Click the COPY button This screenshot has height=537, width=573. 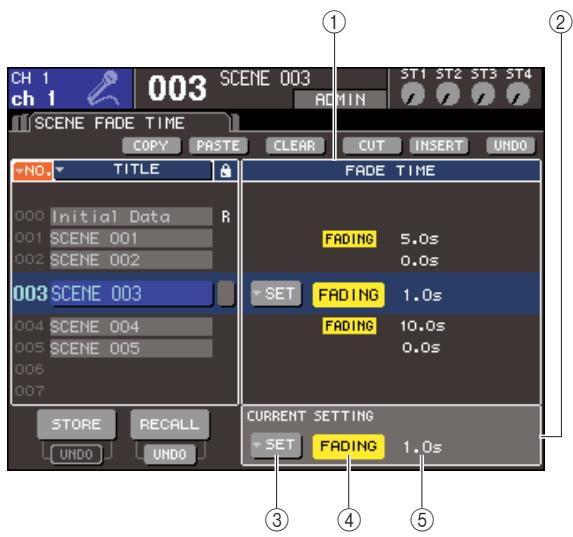[151, 146]
